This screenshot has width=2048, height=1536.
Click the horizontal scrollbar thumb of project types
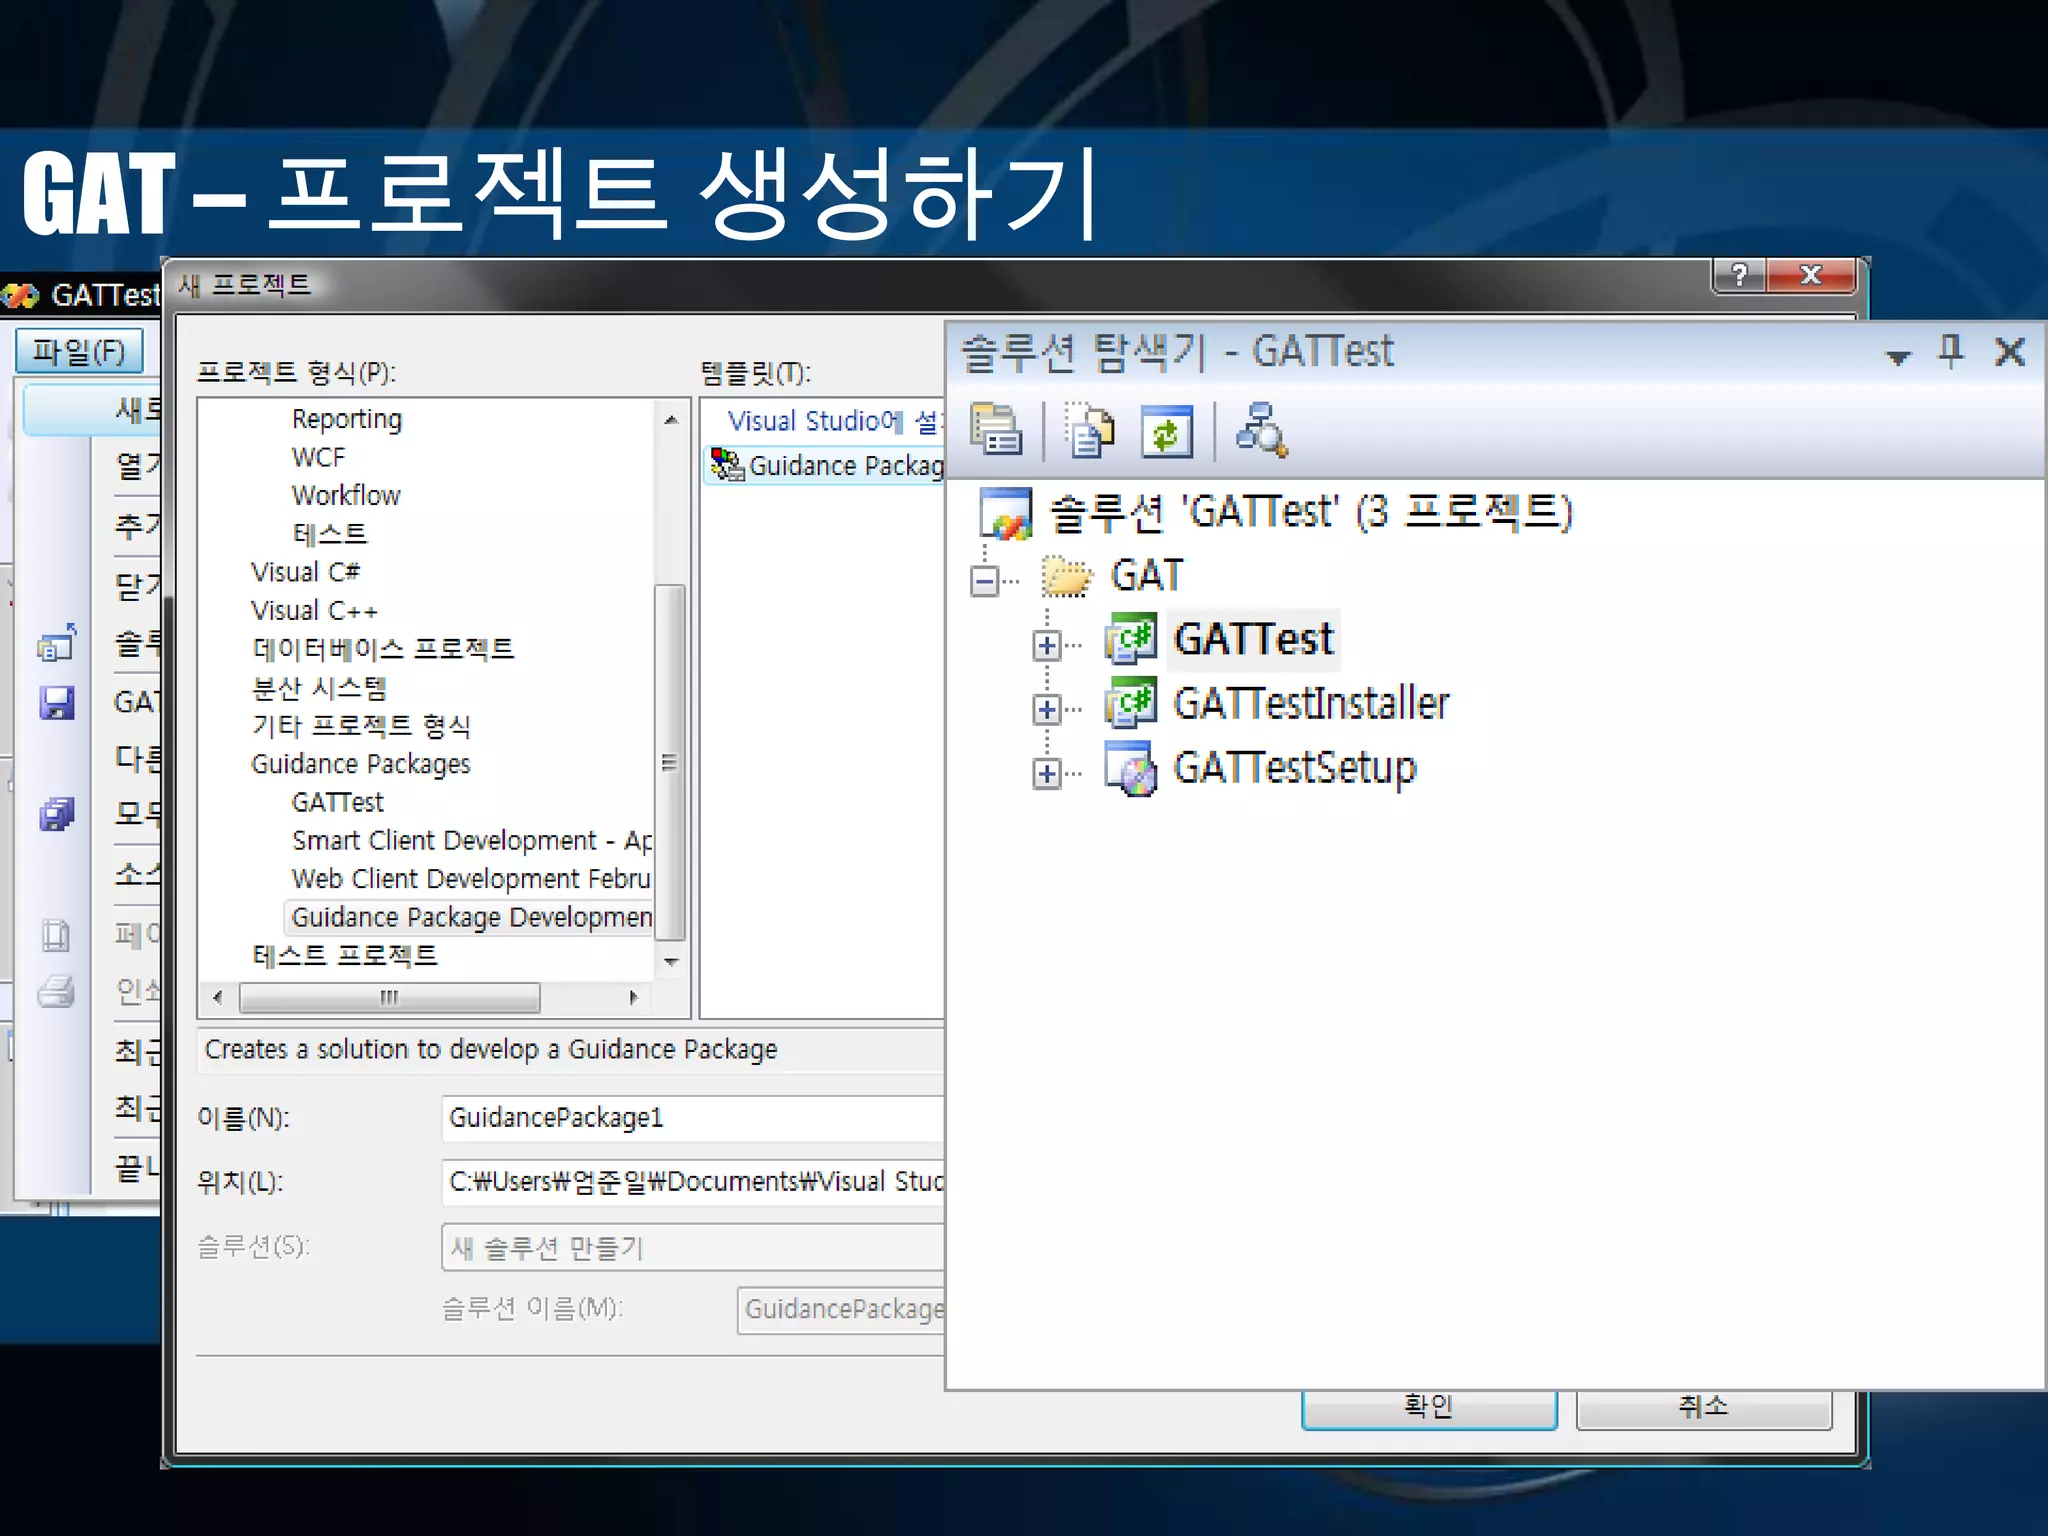[x=390, y=997]
